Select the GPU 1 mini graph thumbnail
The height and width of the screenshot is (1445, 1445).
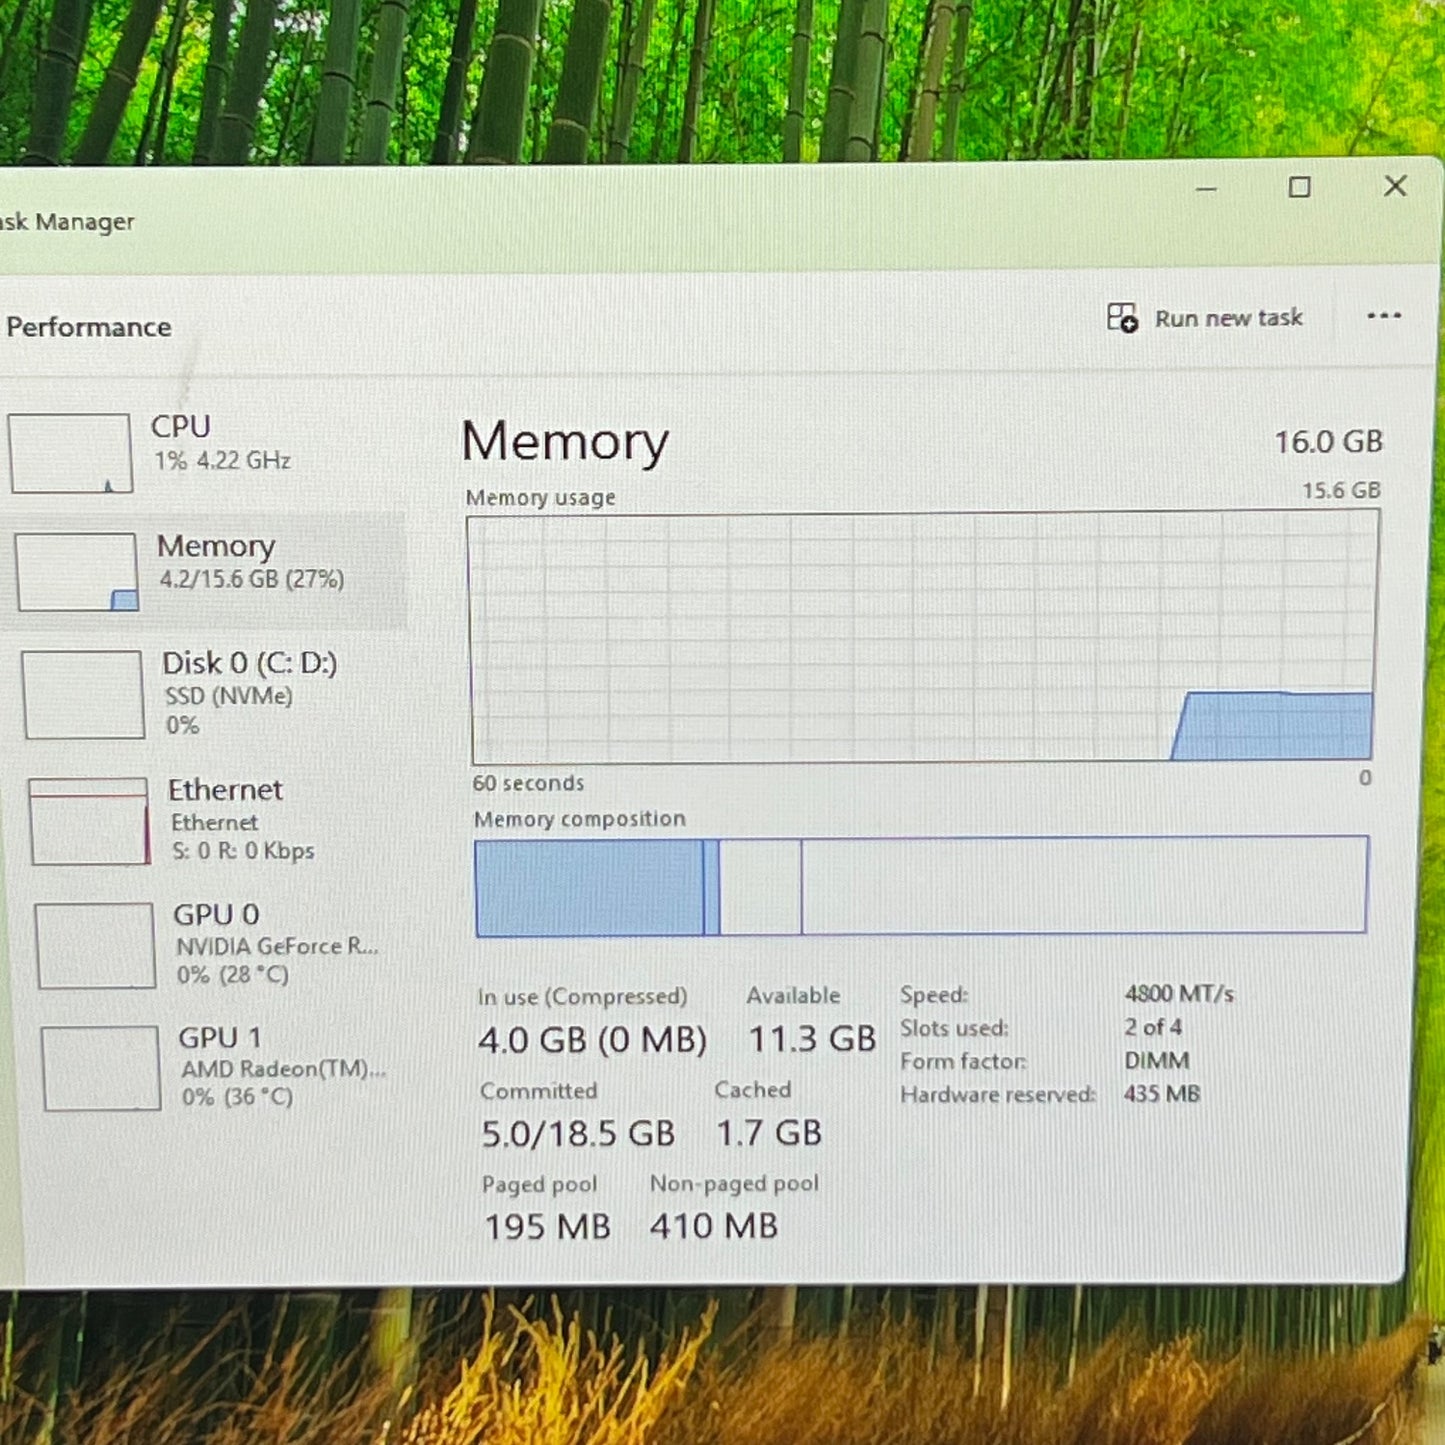[101, 1068]
